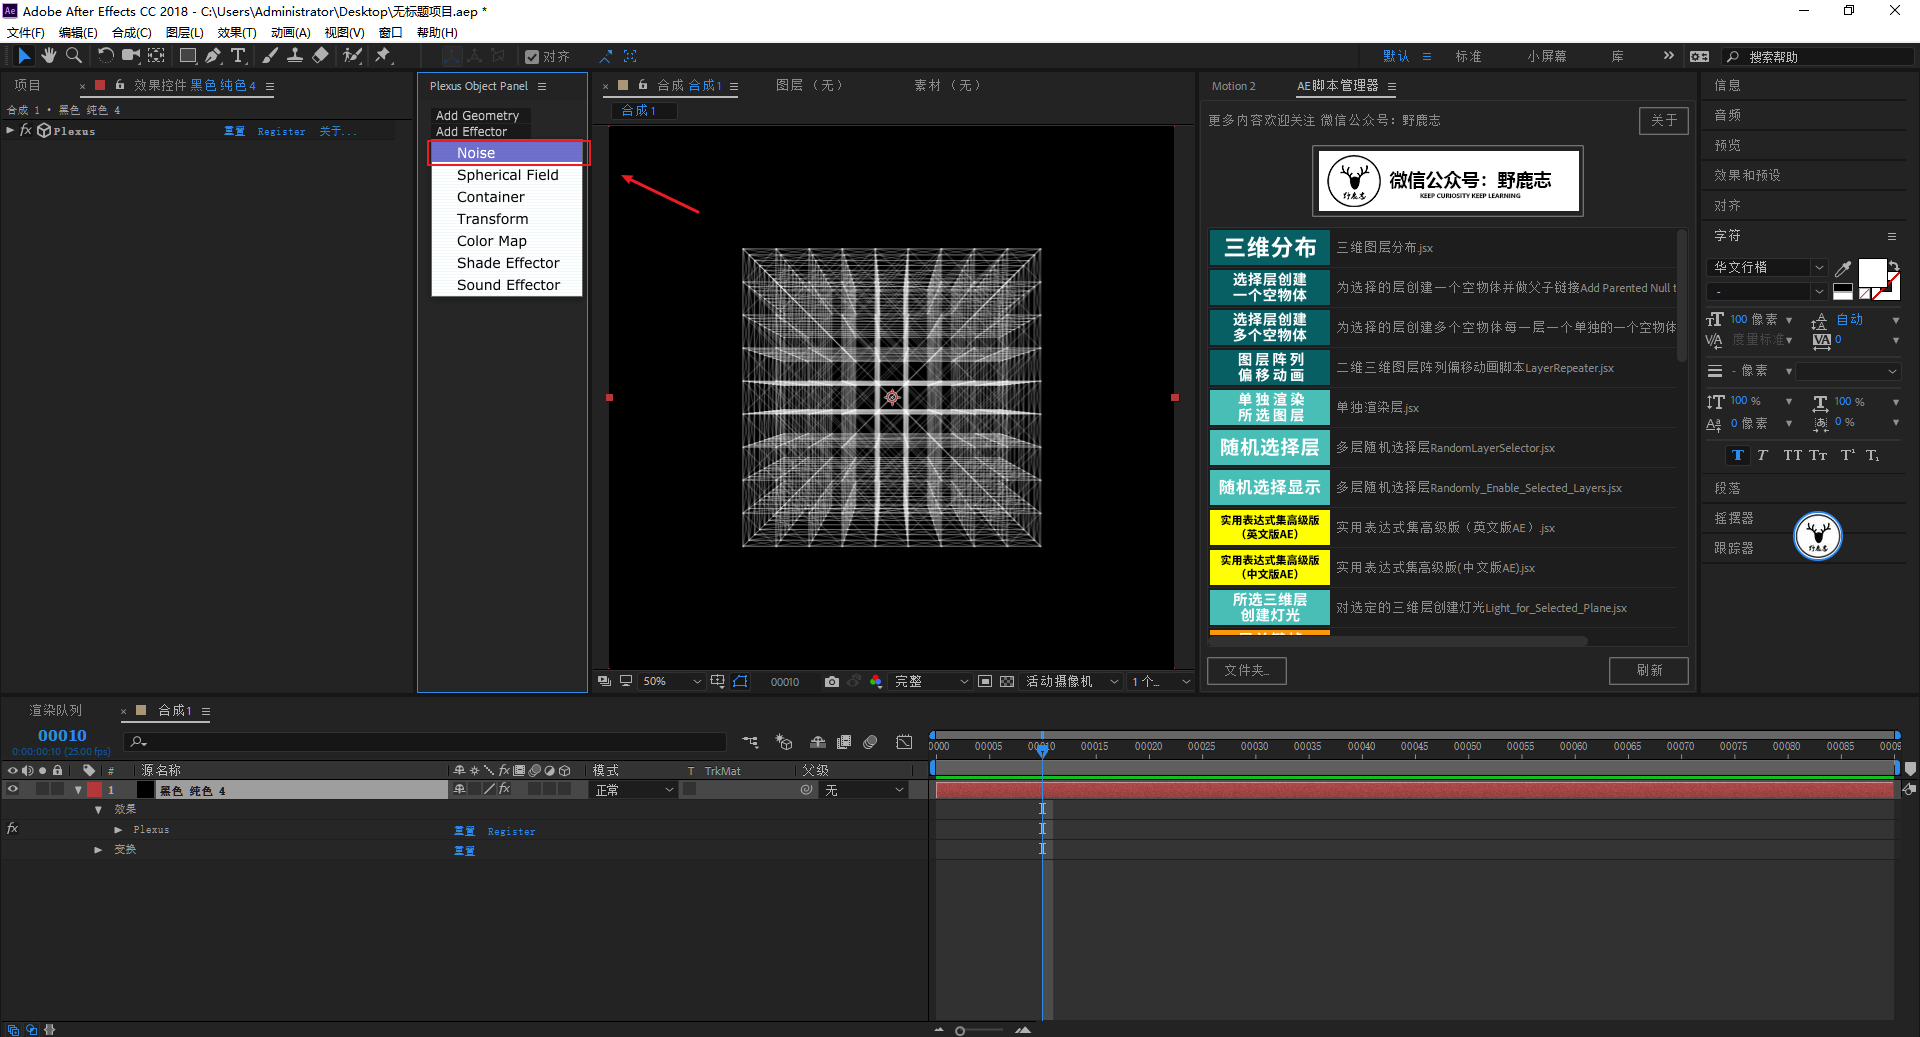
Task: Click the red label color of layer 1
Action: tap(94, 790)
